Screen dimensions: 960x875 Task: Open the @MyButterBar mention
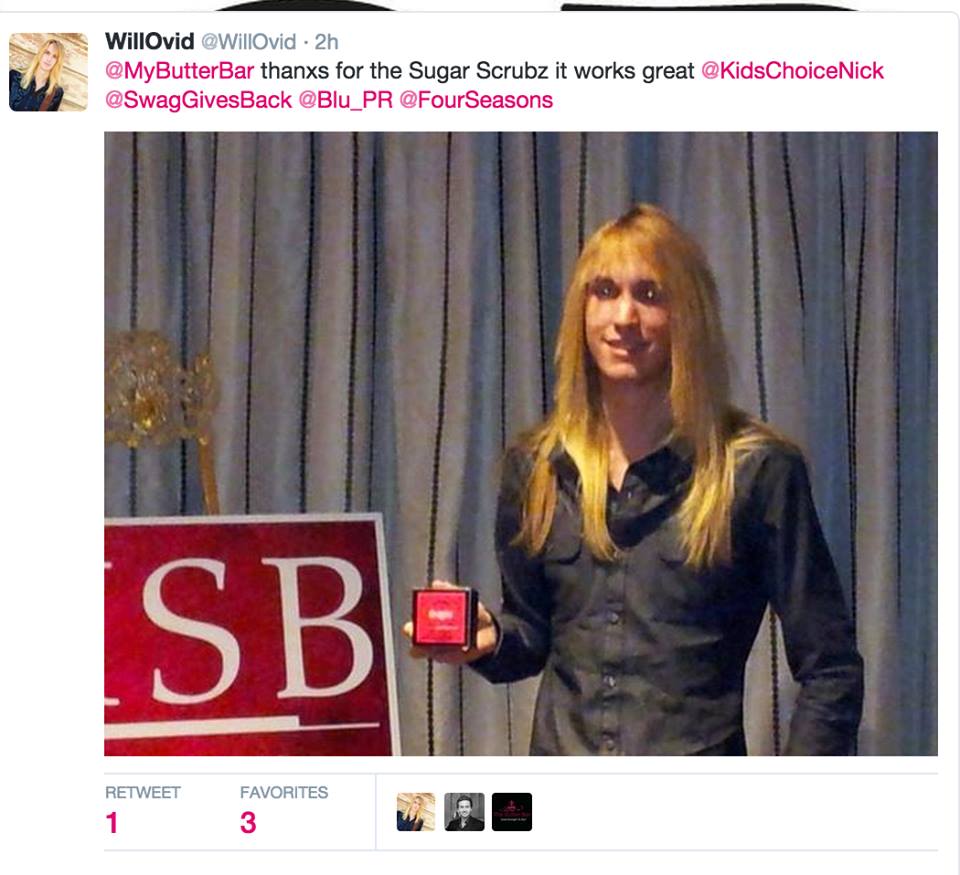pyautogui.click(x=179, y=71)
